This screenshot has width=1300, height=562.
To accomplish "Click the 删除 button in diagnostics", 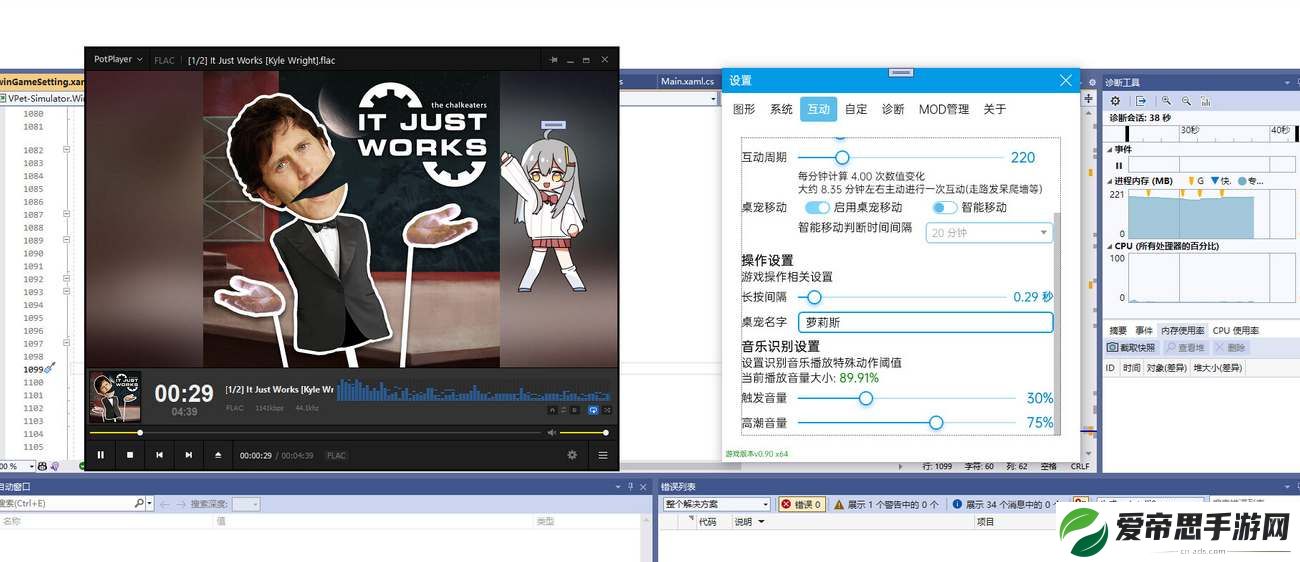I will [x=1230, y=348].
